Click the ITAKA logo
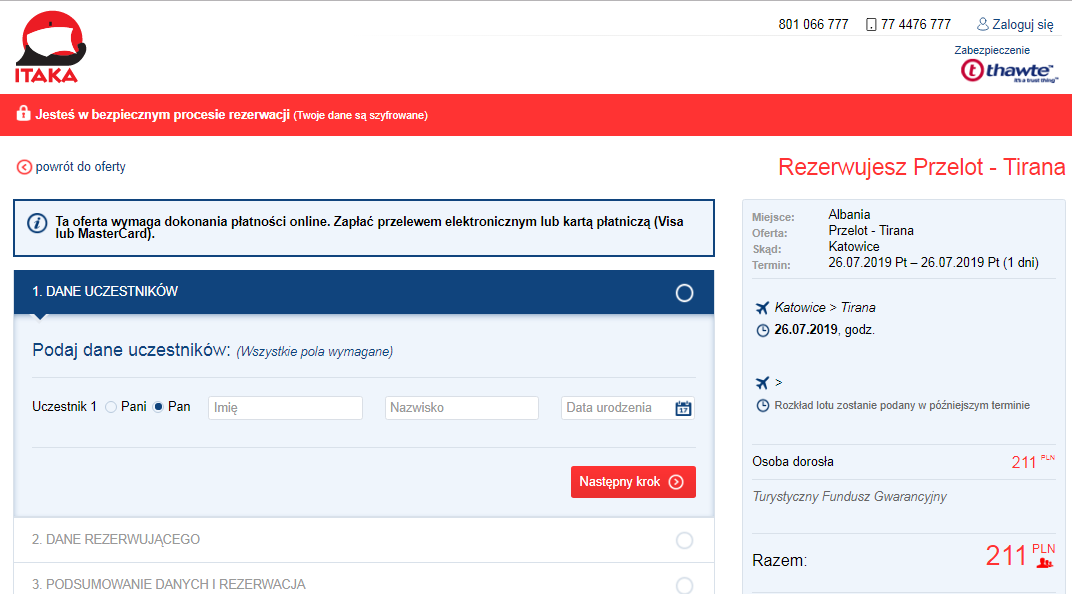 click(x=51, y=47)
